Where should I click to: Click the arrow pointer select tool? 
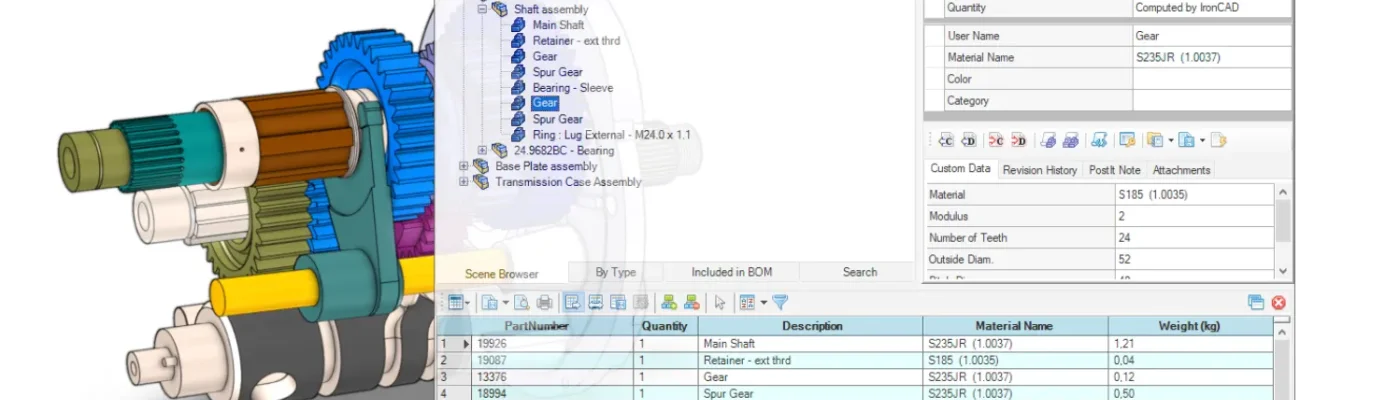point(719,302)
